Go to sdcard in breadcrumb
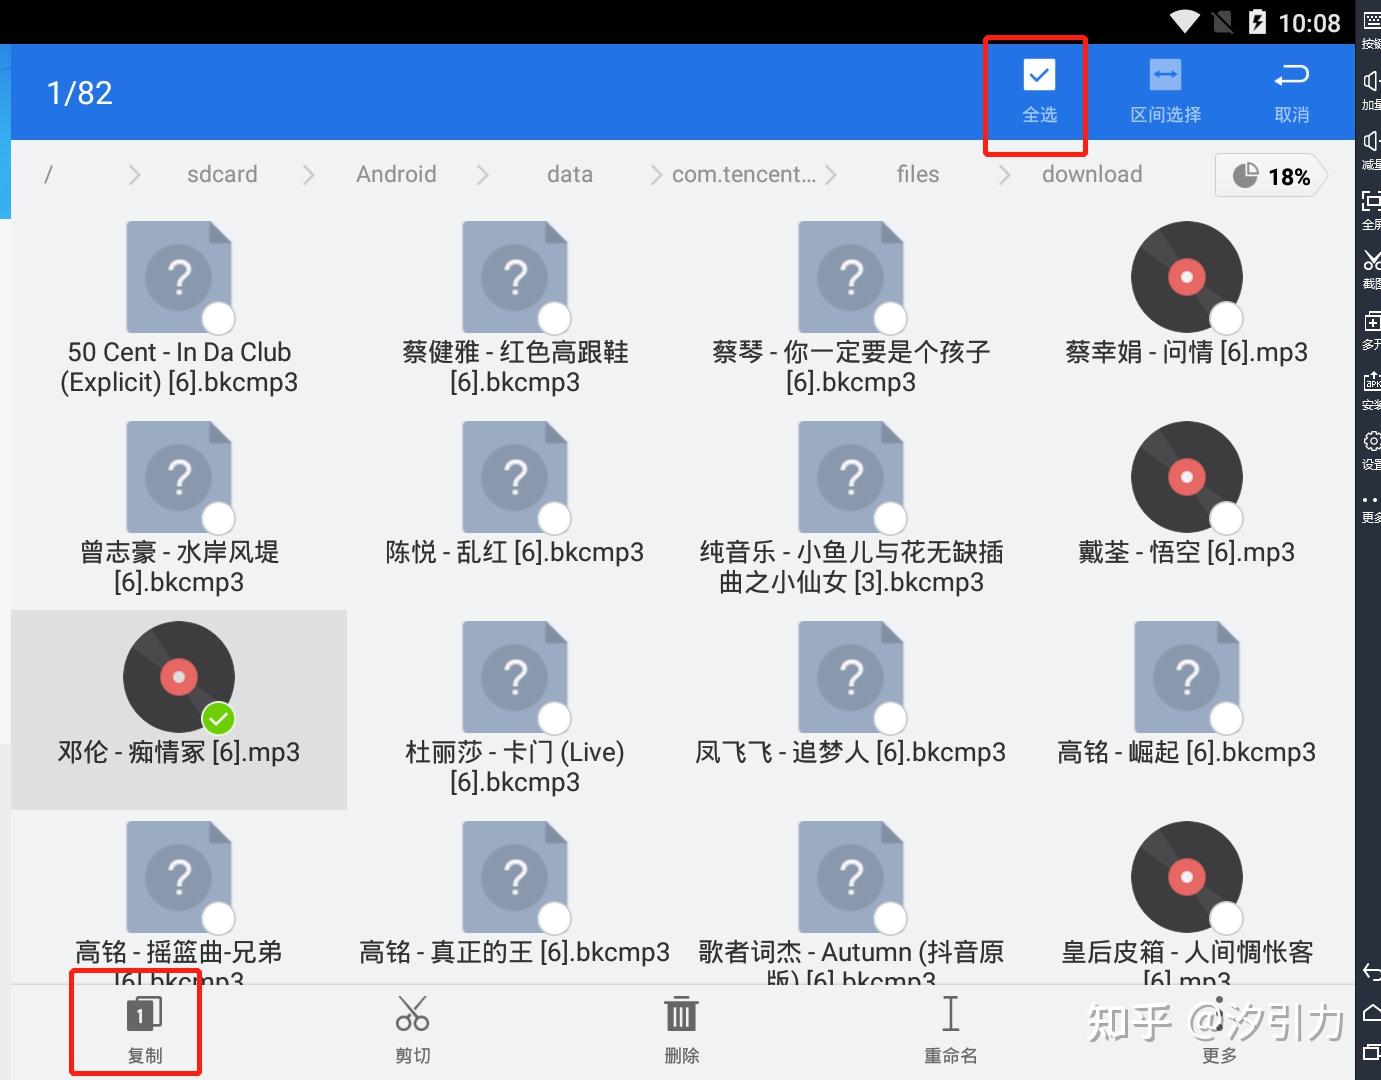This screenshot has height=1080, width=1381. coord(222,175)
